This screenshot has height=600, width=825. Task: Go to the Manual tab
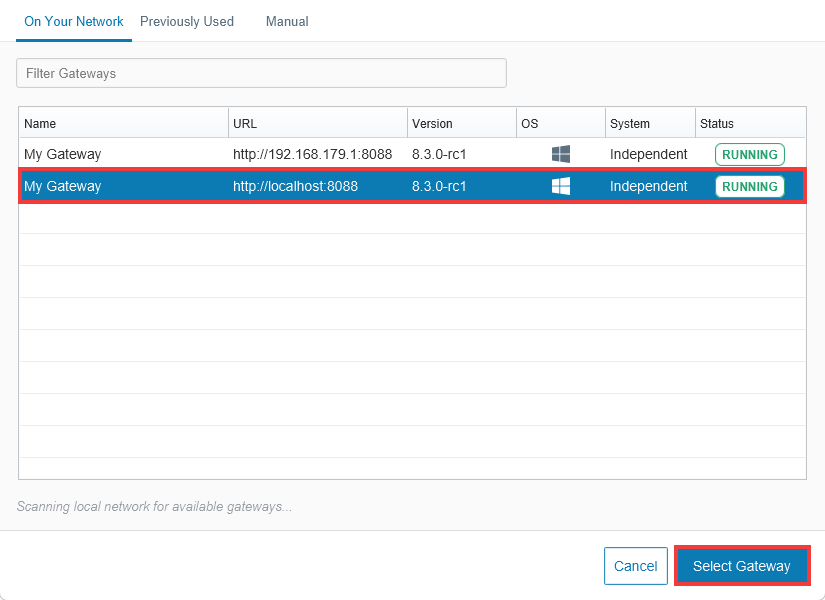287,22
